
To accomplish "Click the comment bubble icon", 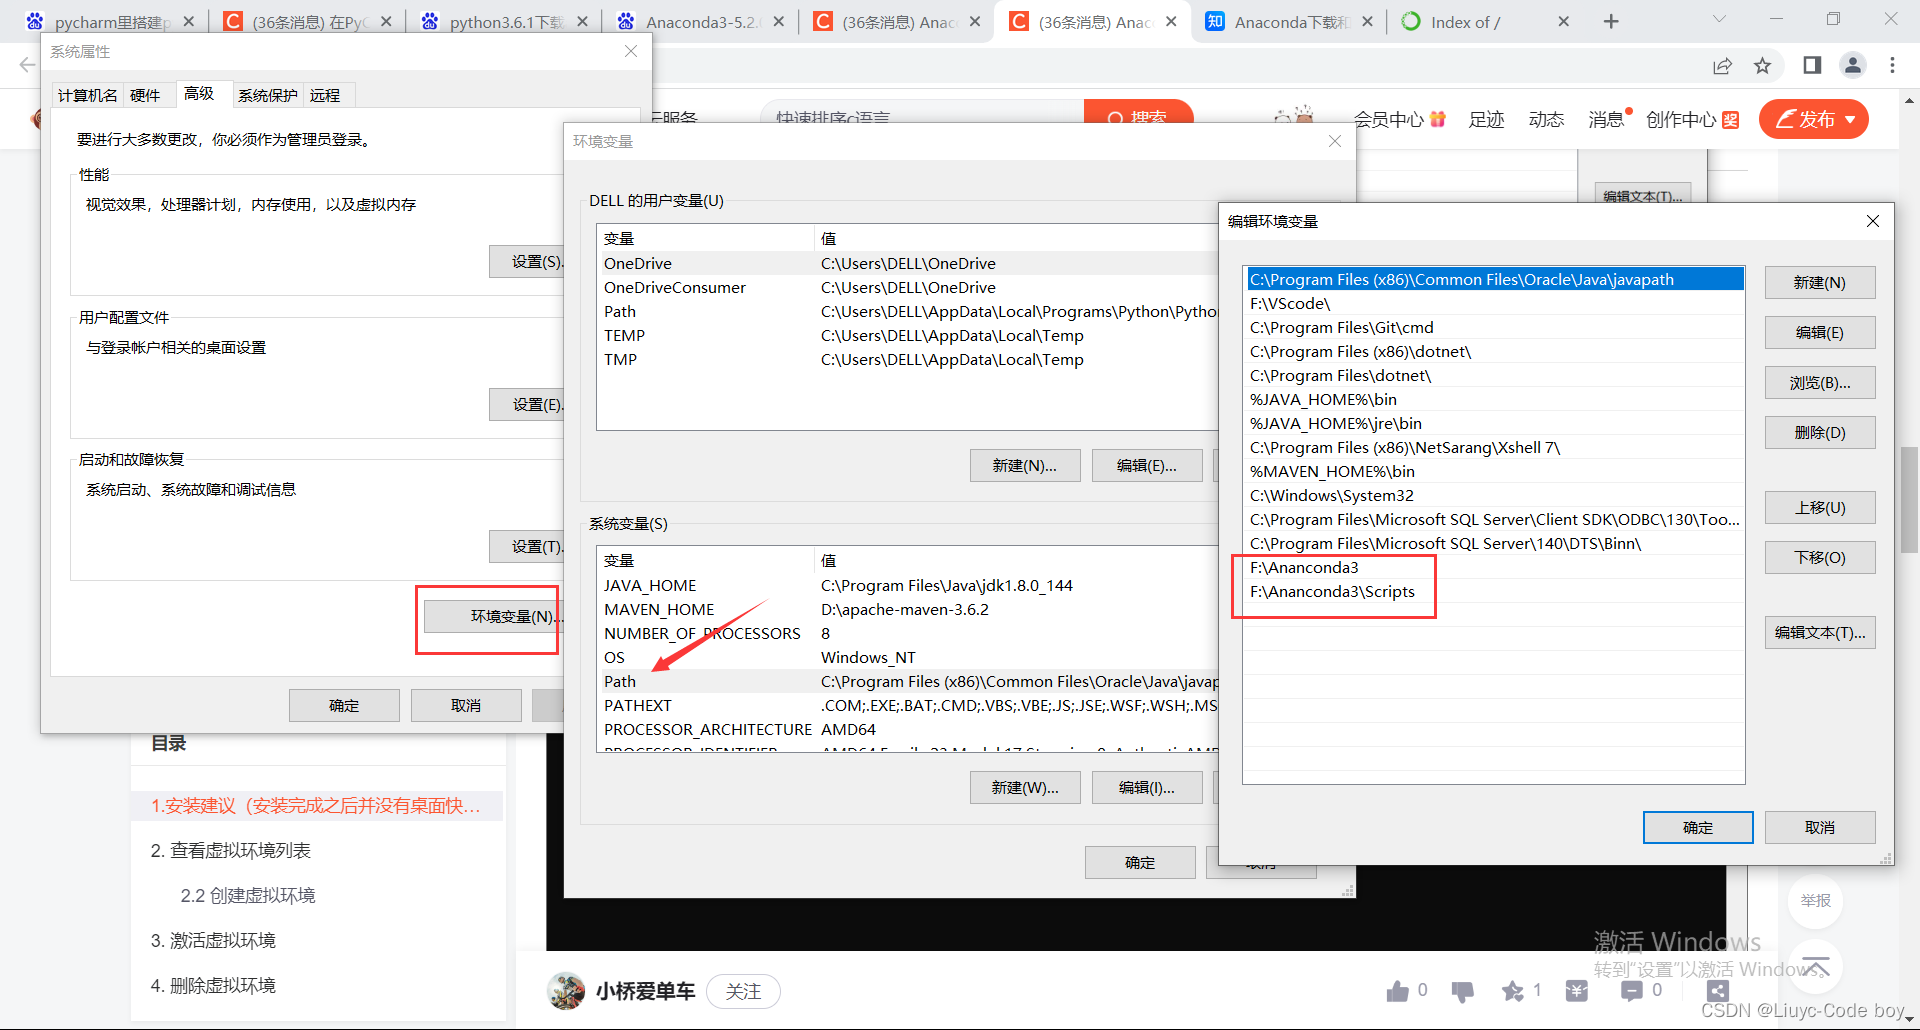I will pos(1631,991).
